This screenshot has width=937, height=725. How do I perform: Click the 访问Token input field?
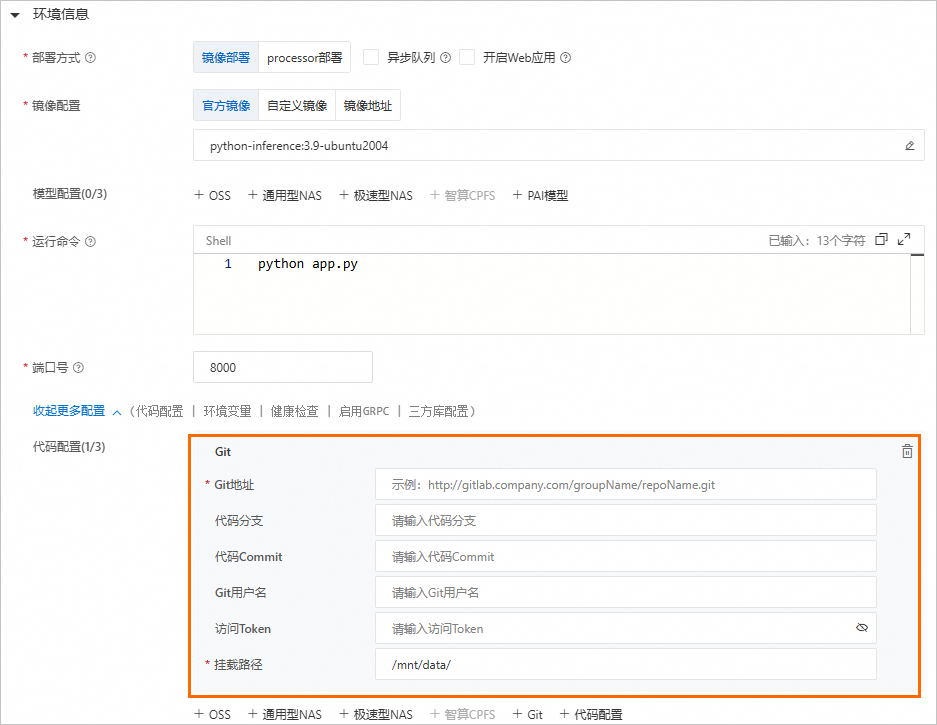(626, 628)
